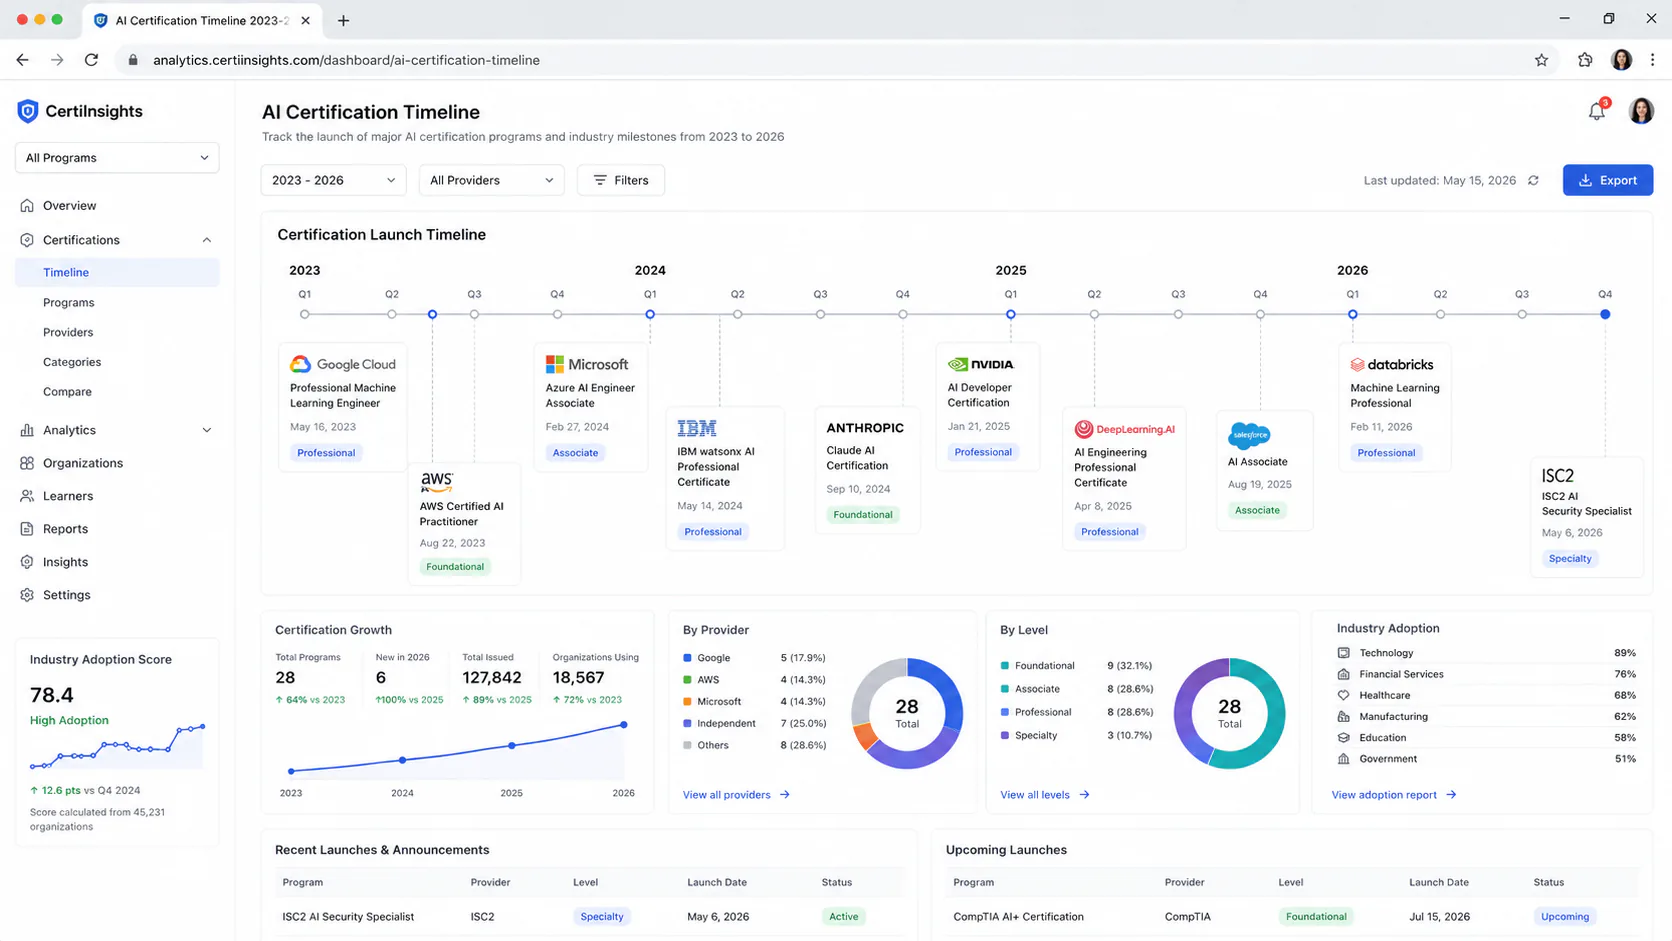Click the Upcoming status badge

click(1565, 917)
